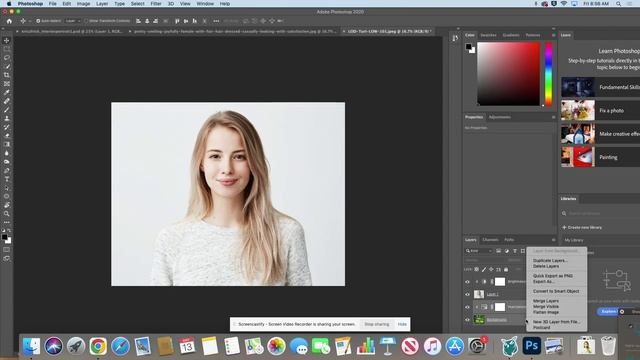Select the Dodge tool
The height and width of the screenshot is (360, 640).
(7, 162)
